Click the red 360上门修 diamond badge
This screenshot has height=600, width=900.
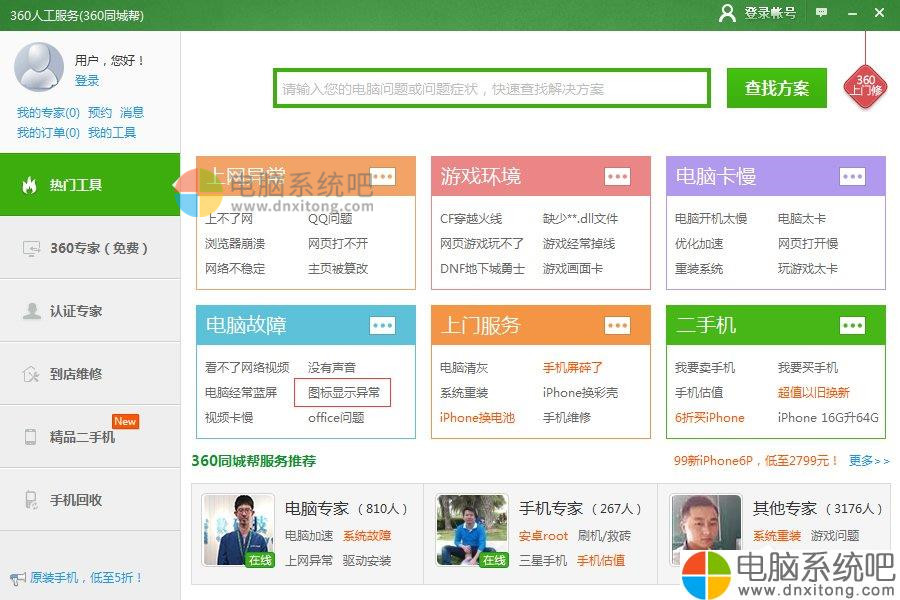pos(865,86)
